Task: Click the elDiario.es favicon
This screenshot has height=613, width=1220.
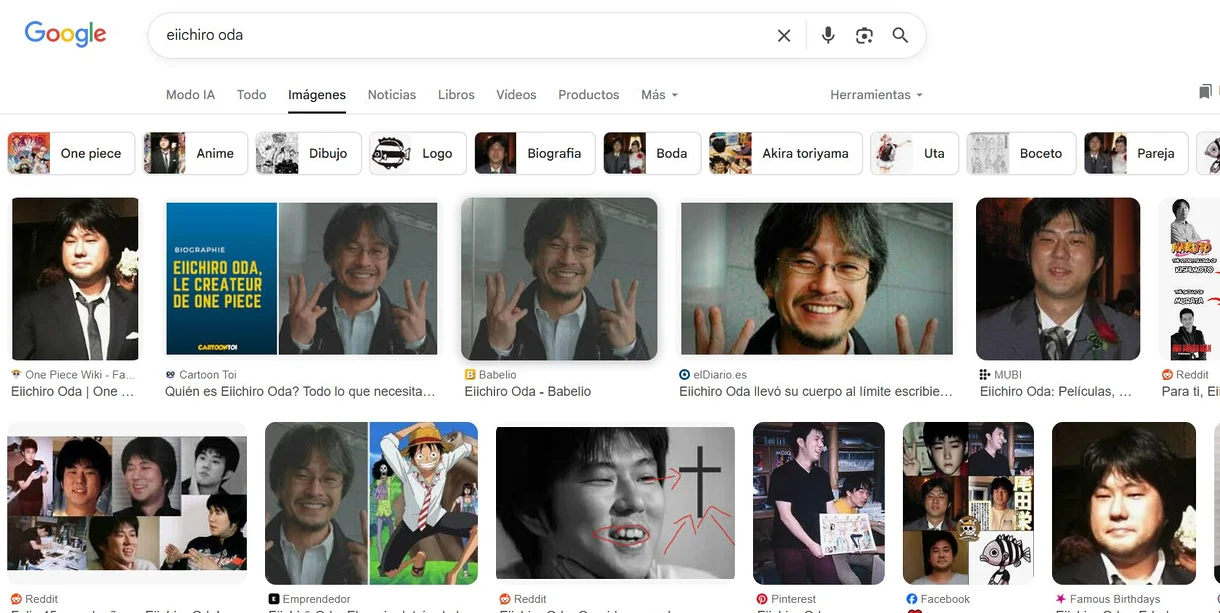Action: [x=685, y=374]
